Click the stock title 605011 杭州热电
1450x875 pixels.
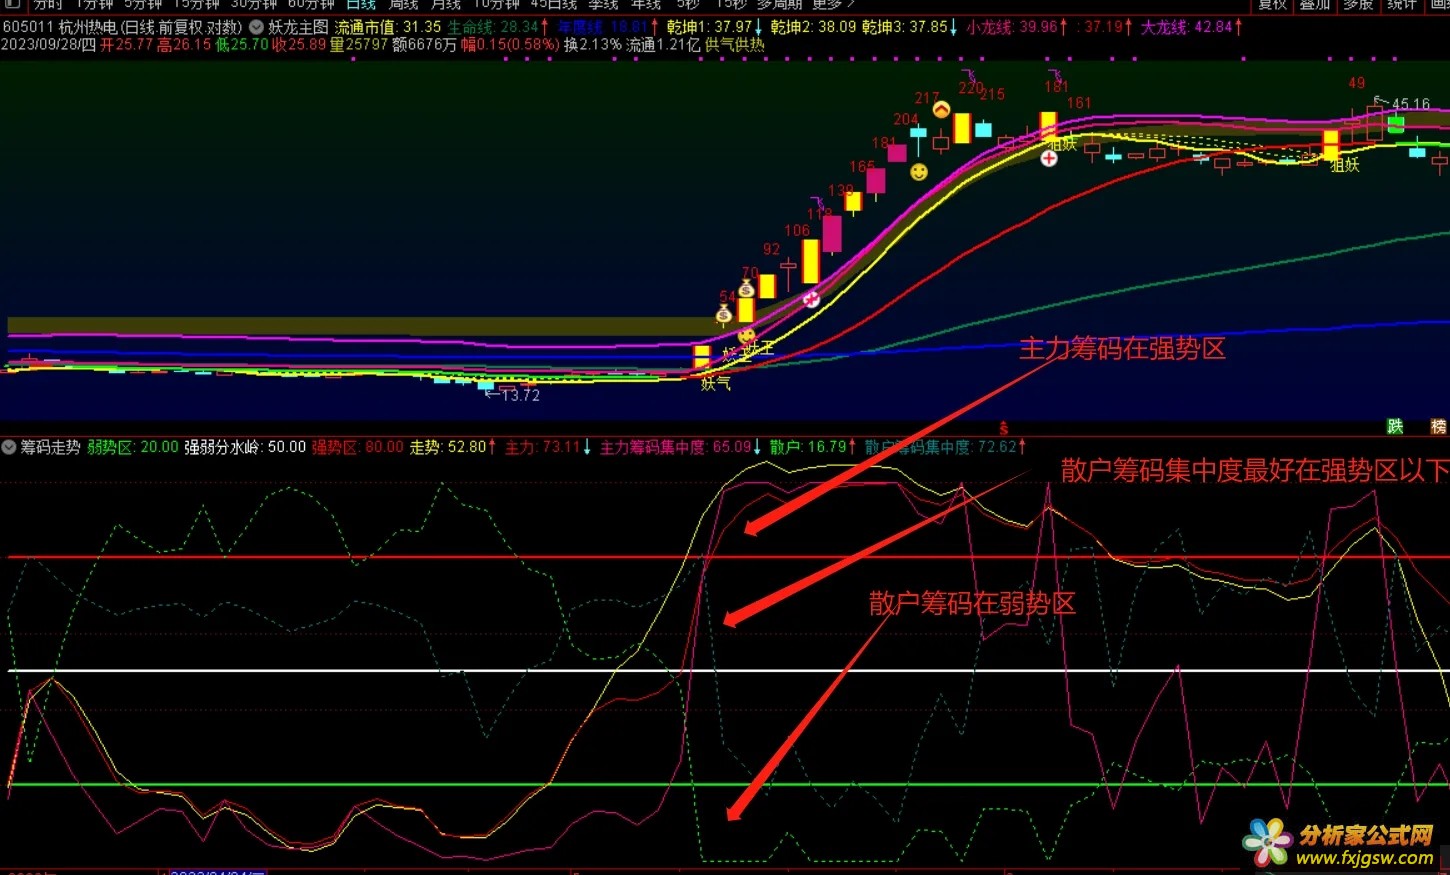(x=122, y=27)
